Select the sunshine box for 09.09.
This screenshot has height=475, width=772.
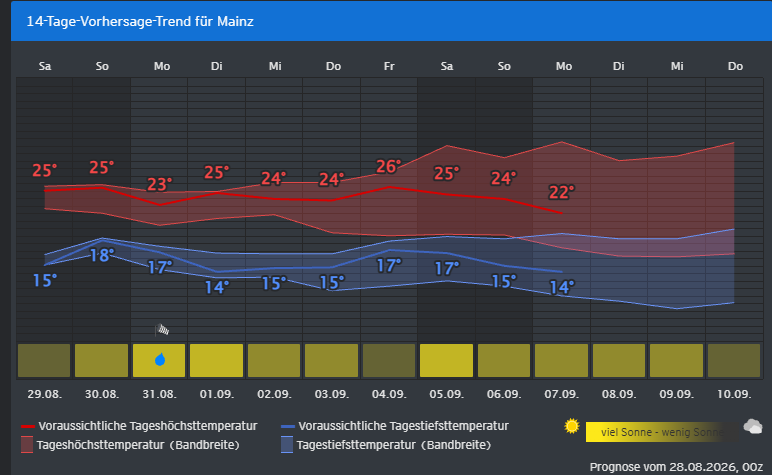tap(676, 361)
